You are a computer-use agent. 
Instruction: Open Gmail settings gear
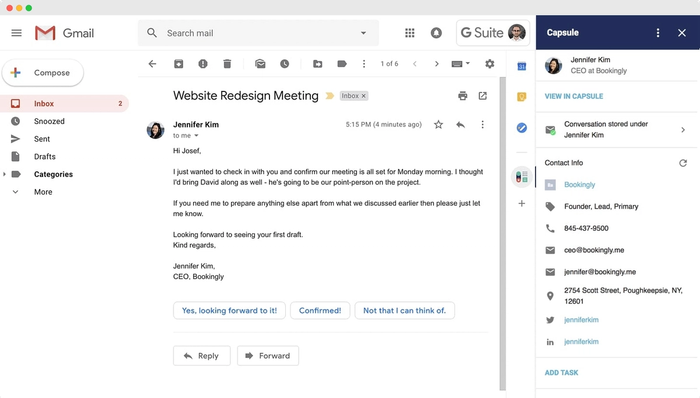point(490,64)
